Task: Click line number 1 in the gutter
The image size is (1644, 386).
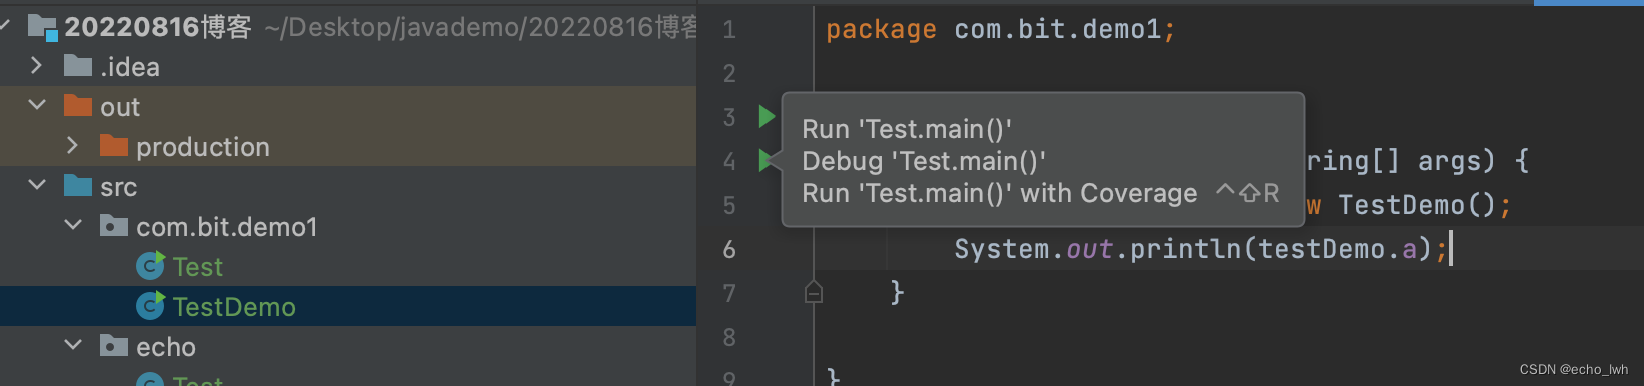Action: (x=729, y=30)
